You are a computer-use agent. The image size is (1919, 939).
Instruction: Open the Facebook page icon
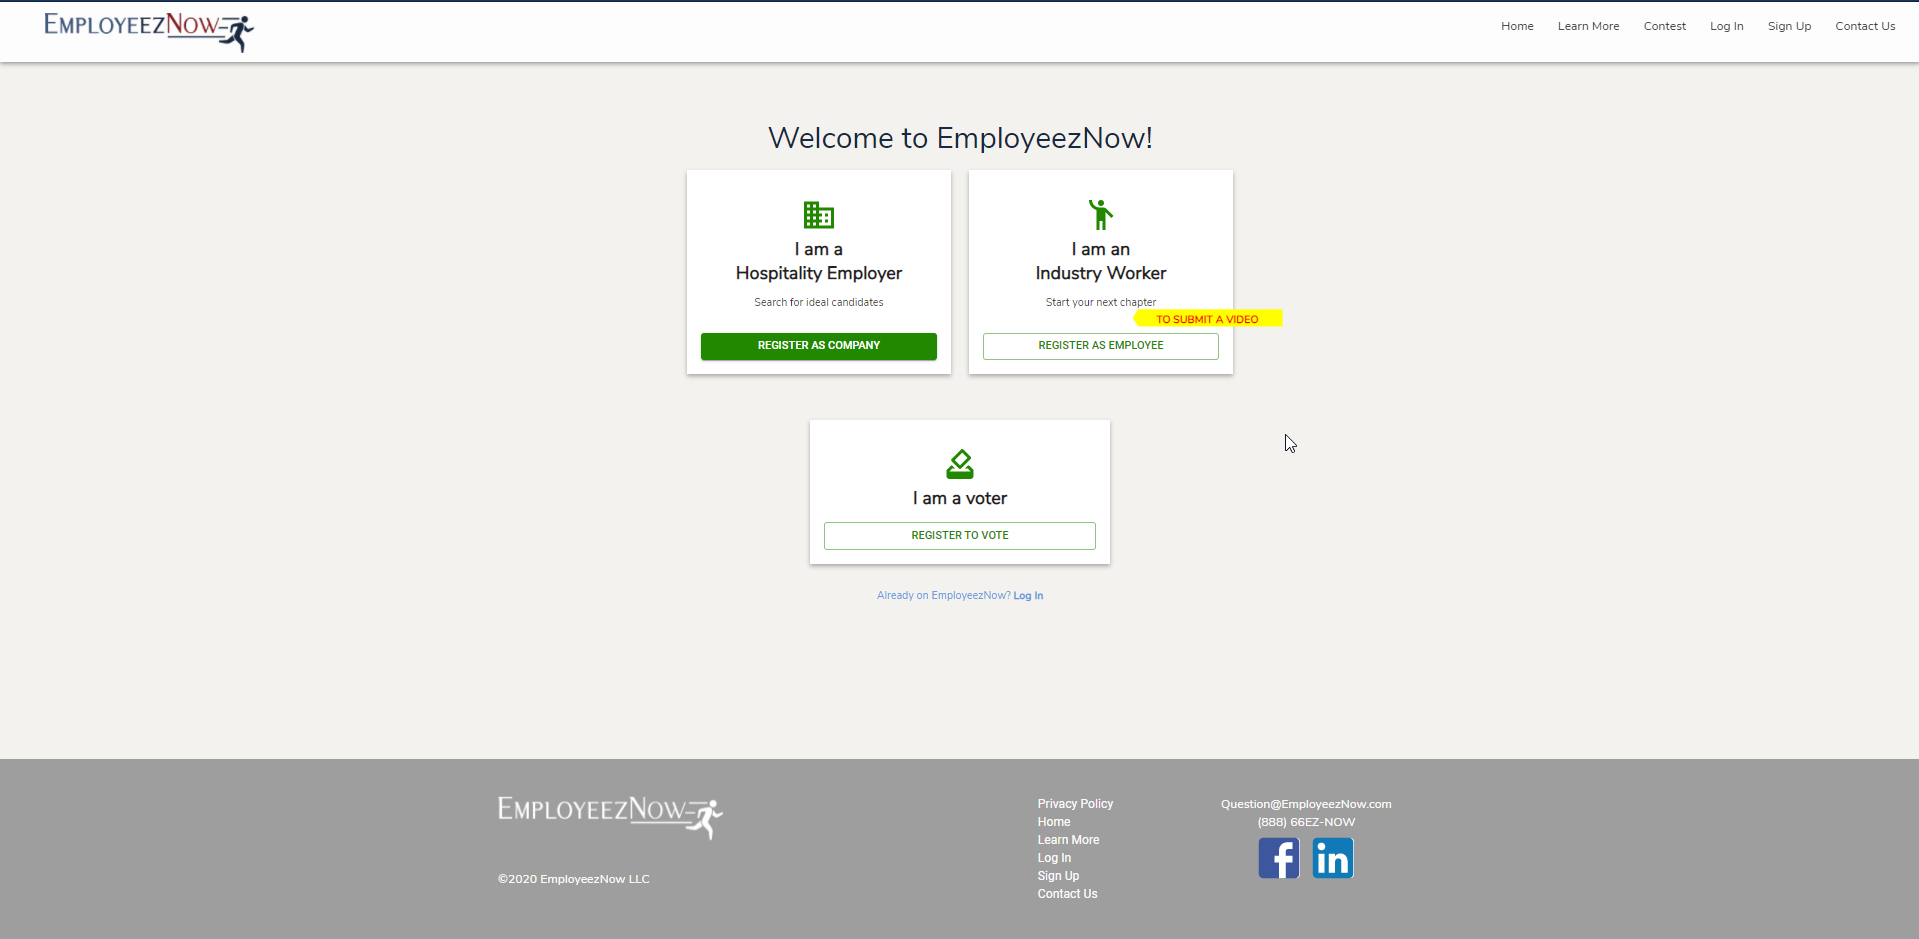click(x=1278, y=858)
